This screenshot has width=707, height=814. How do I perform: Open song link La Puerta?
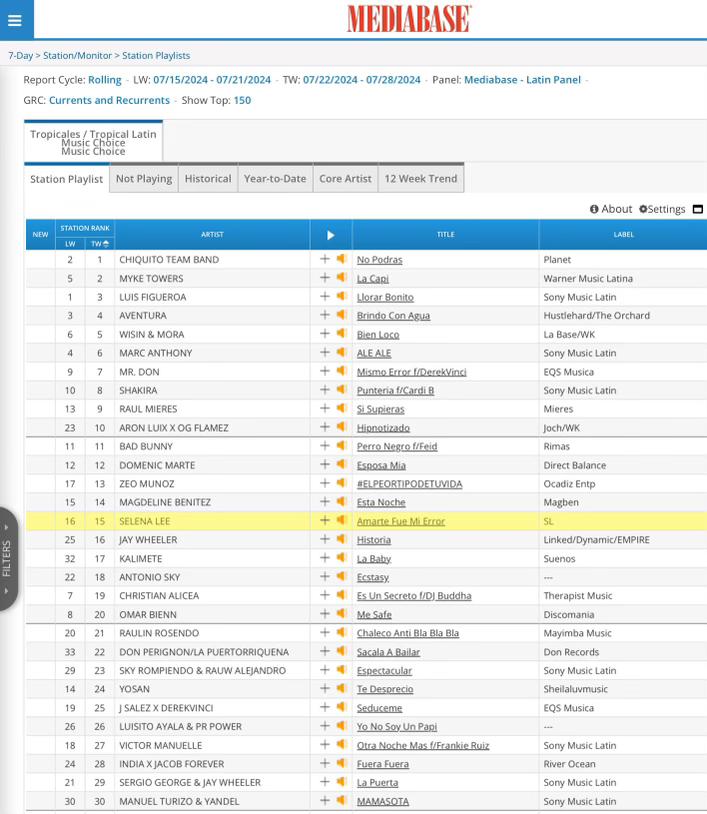[377, 783]
